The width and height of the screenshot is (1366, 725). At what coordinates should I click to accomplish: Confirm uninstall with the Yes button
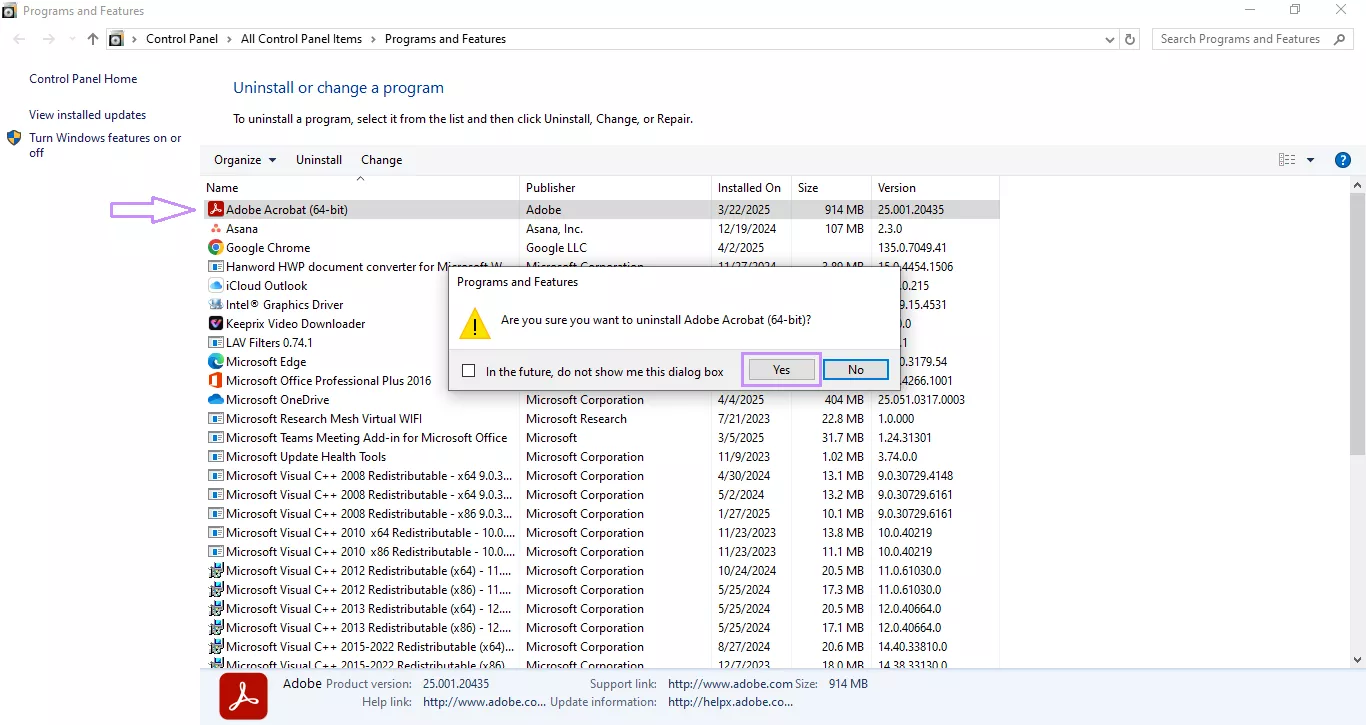pos(780,369)
